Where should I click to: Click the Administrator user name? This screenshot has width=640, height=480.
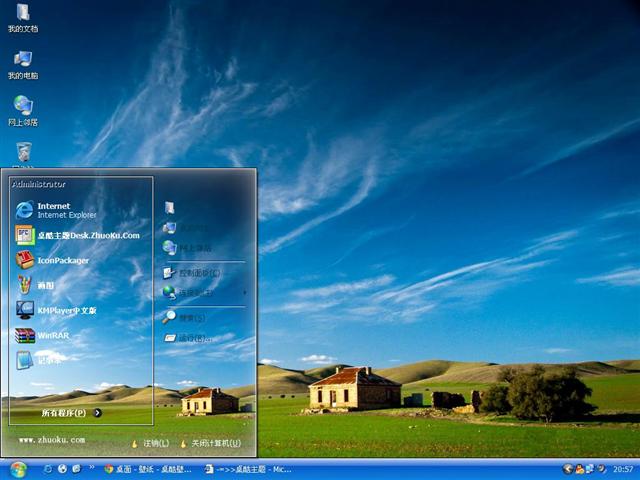point(39,184)
